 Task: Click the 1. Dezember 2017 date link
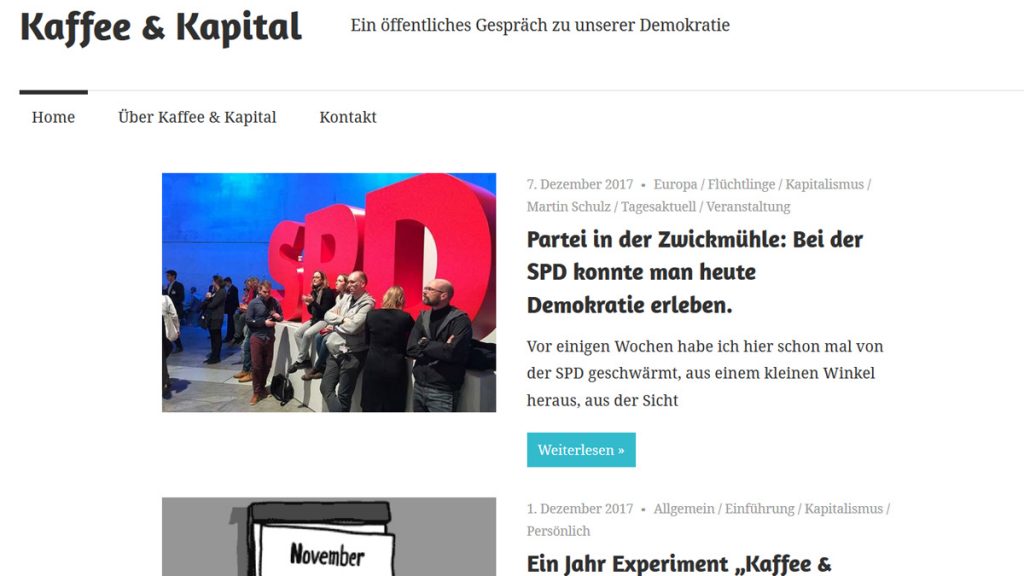pyautogui.click(x=580, y=509)
